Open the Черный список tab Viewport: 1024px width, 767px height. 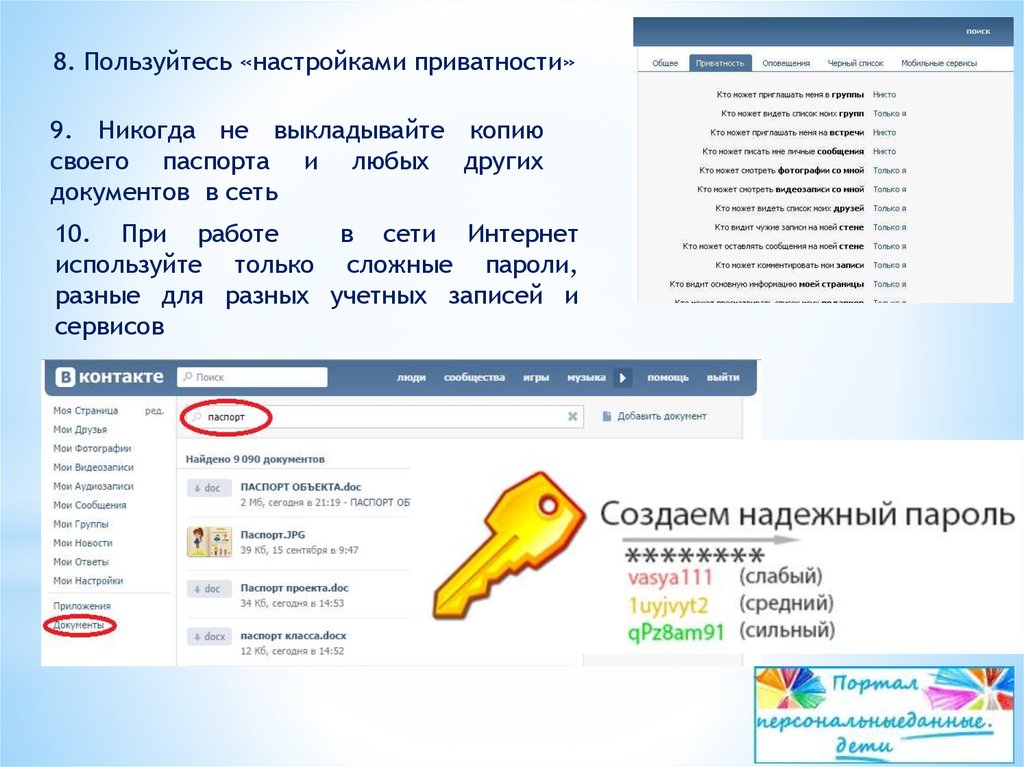[855, 63]
